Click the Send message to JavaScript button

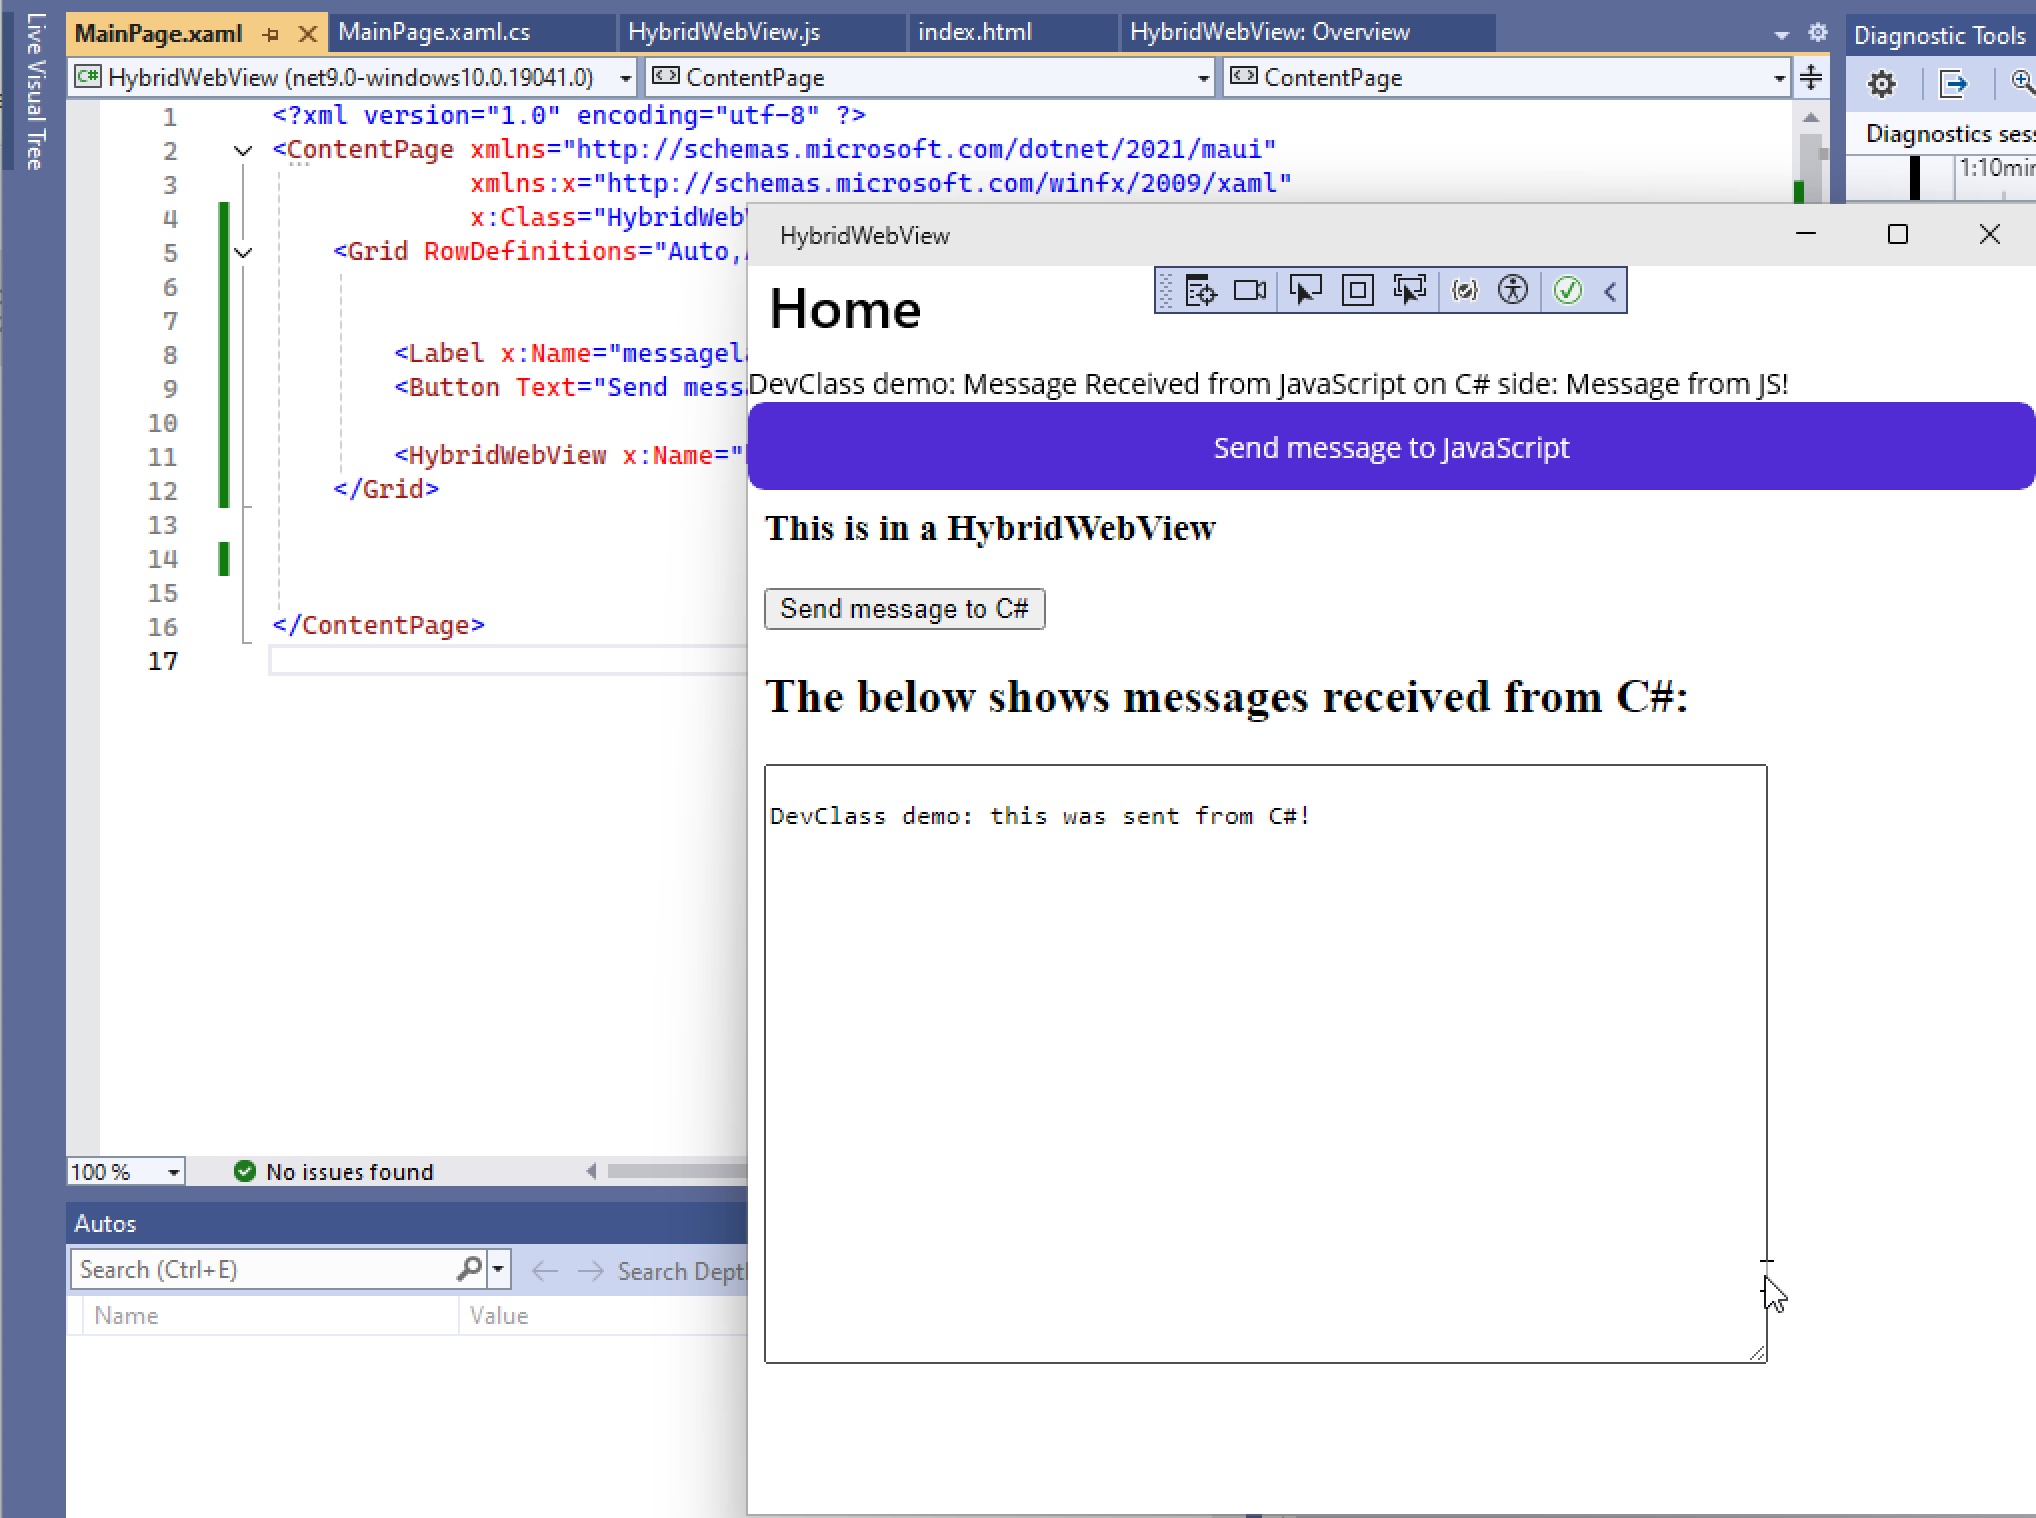click(x=1391, y=447)
